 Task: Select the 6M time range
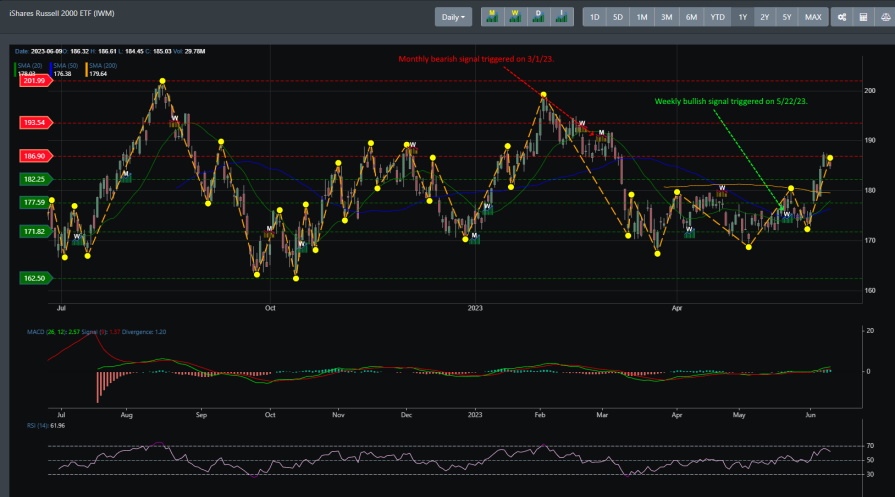tap(691, 17)
